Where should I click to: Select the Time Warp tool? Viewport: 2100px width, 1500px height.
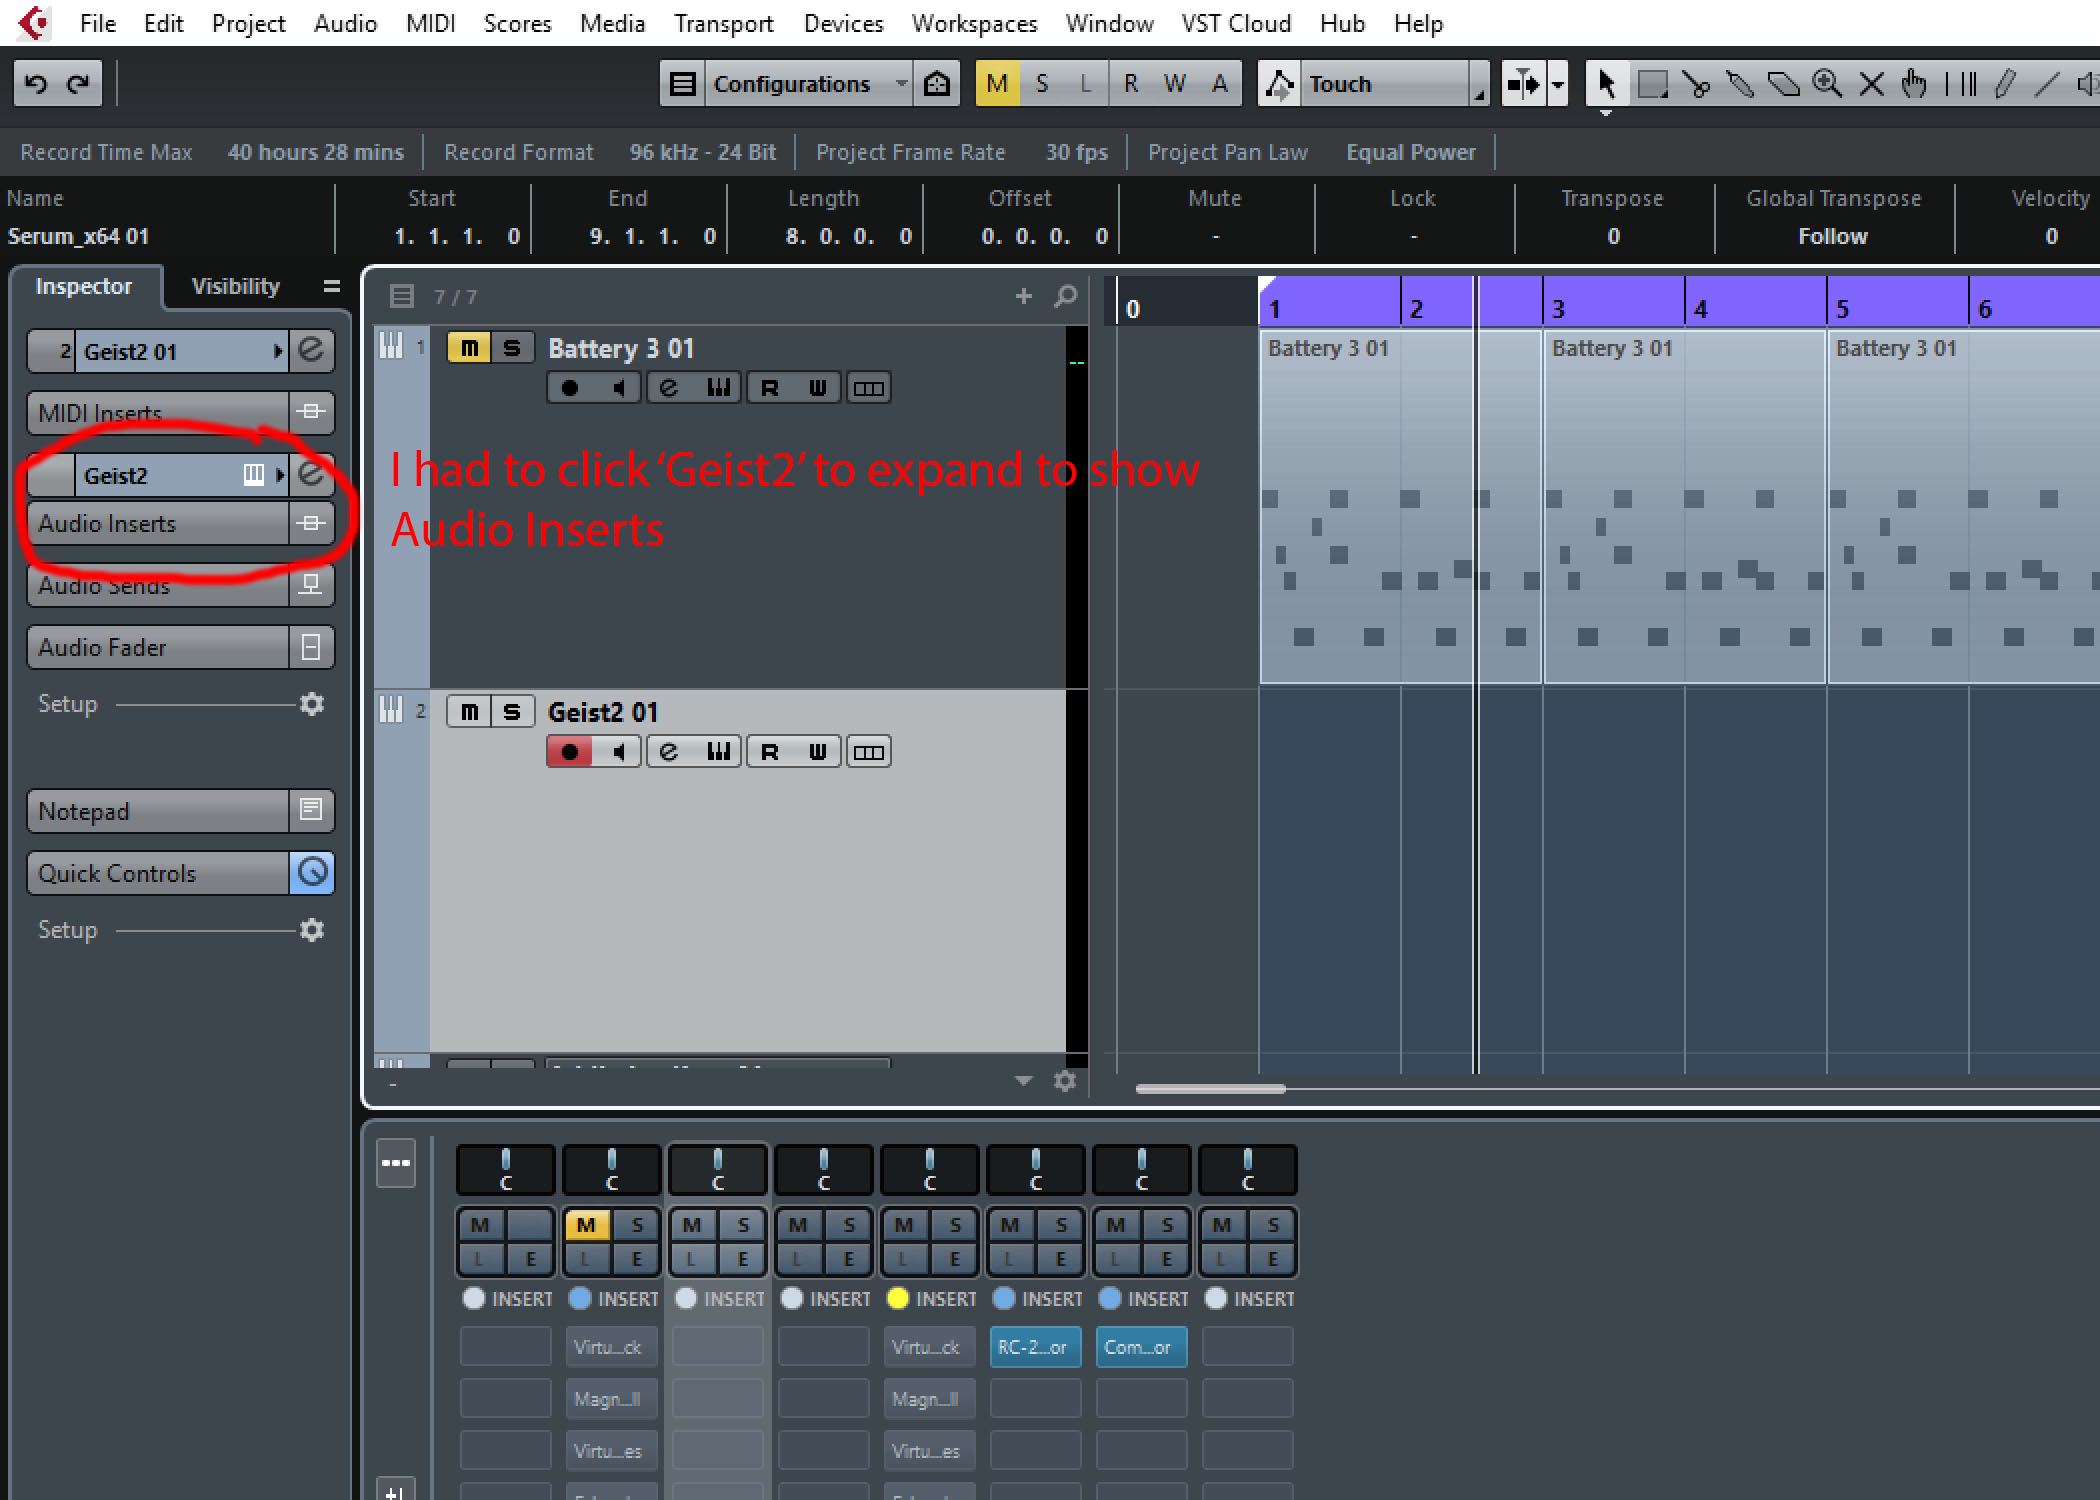click(1960, 84)
